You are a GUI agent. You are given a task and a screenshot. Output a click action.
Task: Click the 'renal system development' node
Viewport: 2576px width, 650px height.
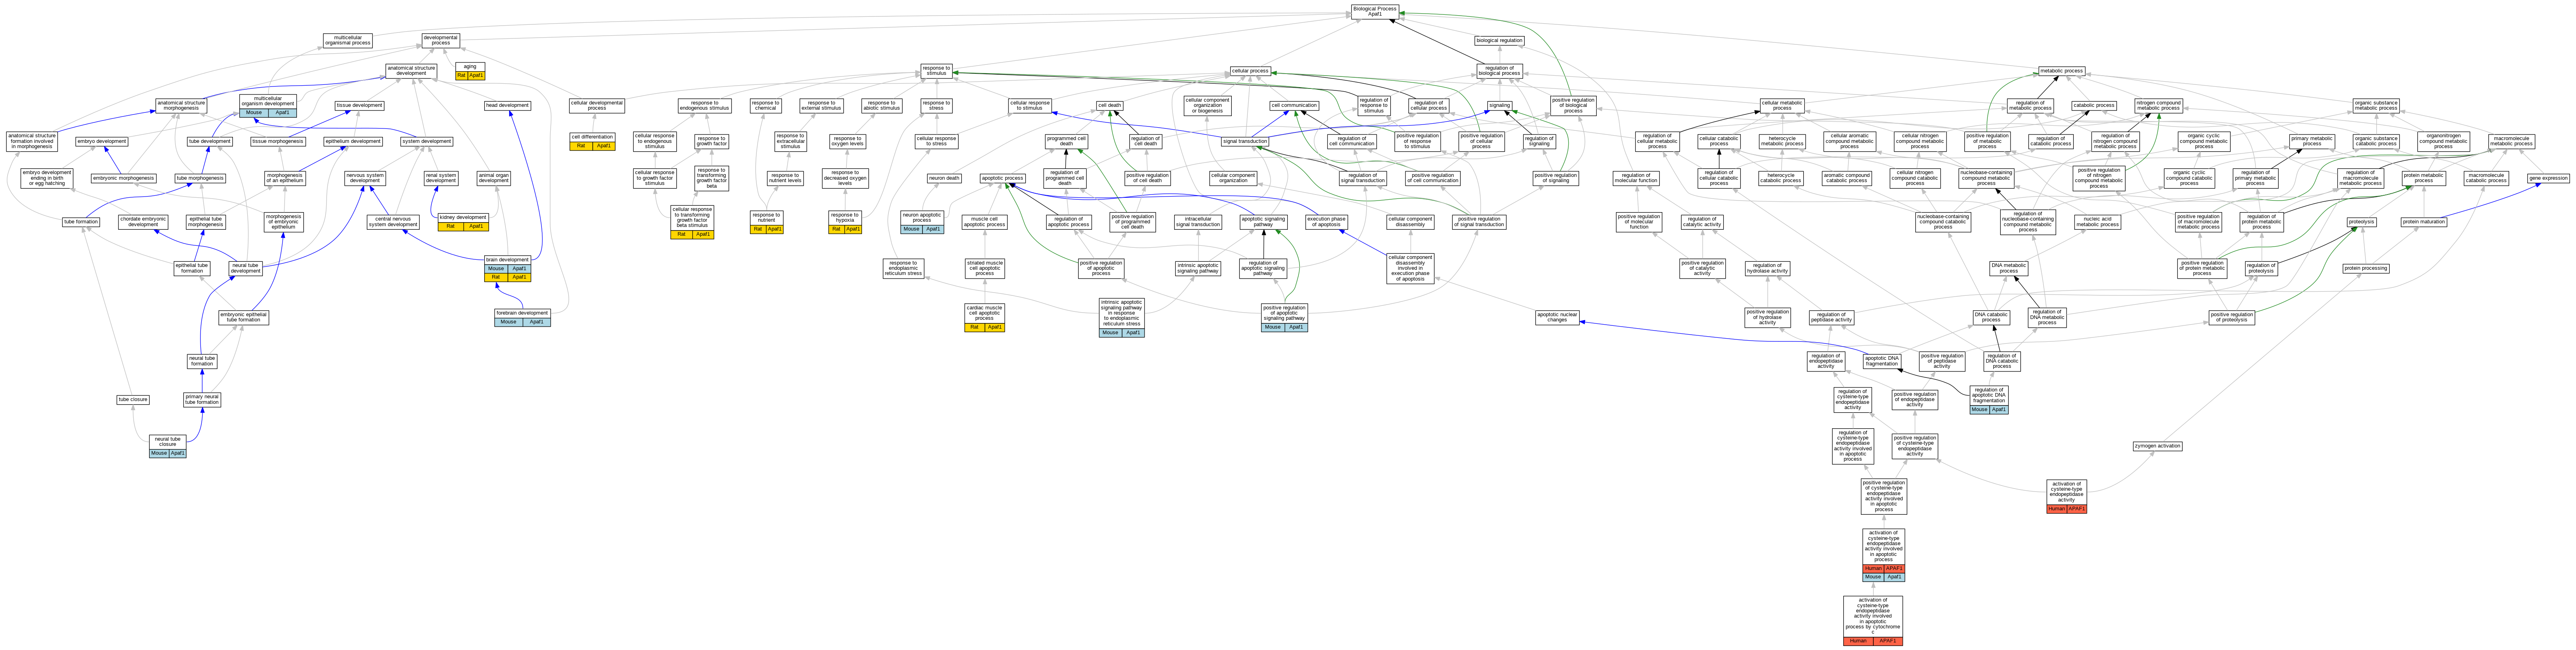pos(441,178)
